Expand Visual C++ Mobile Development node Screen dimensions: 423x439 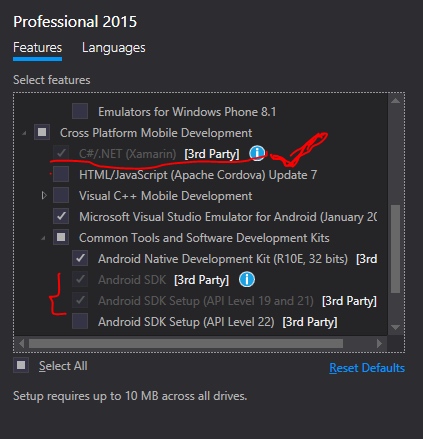[x=44, y=195]
